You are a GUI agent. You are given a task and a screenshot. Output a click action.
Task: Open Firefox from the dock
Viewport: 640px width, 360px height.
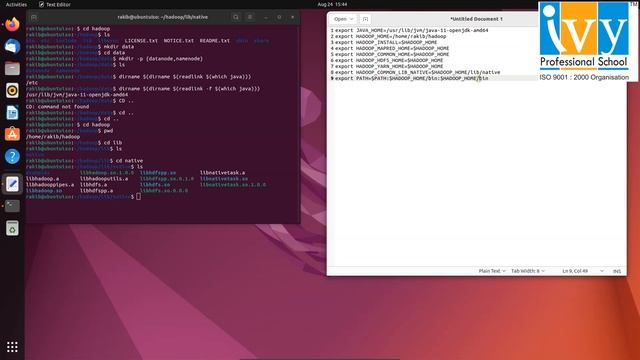click(12, 24)
